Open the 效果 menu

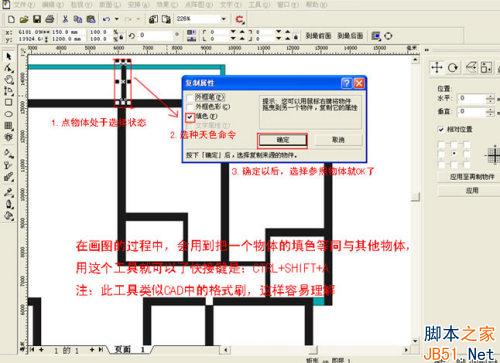pos(167,5)
